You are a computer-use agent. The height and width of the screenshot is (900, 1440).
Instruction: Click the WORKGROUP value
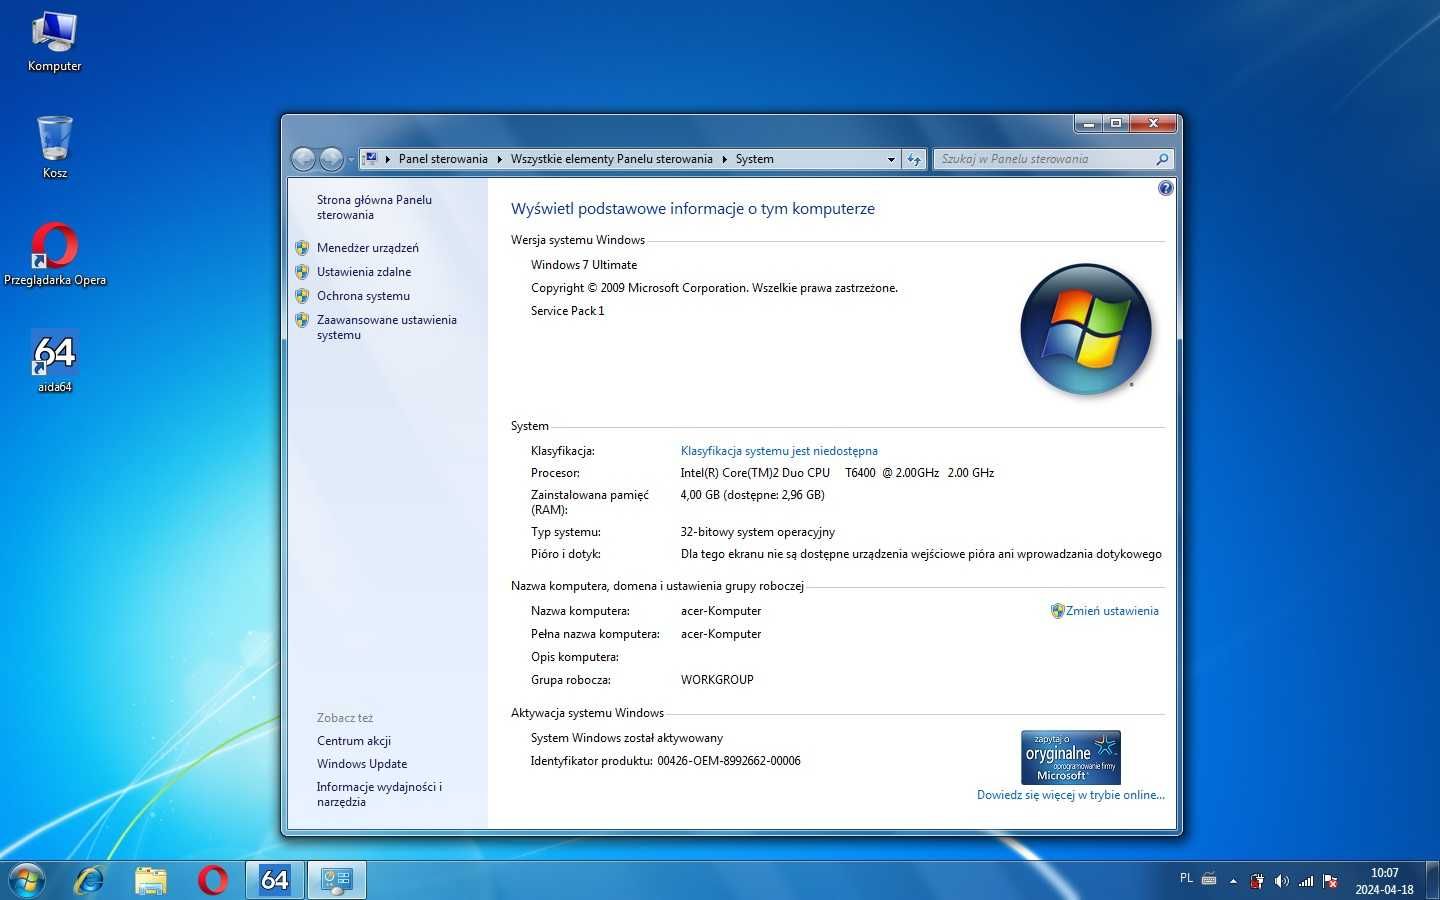[x=717, y=680]
